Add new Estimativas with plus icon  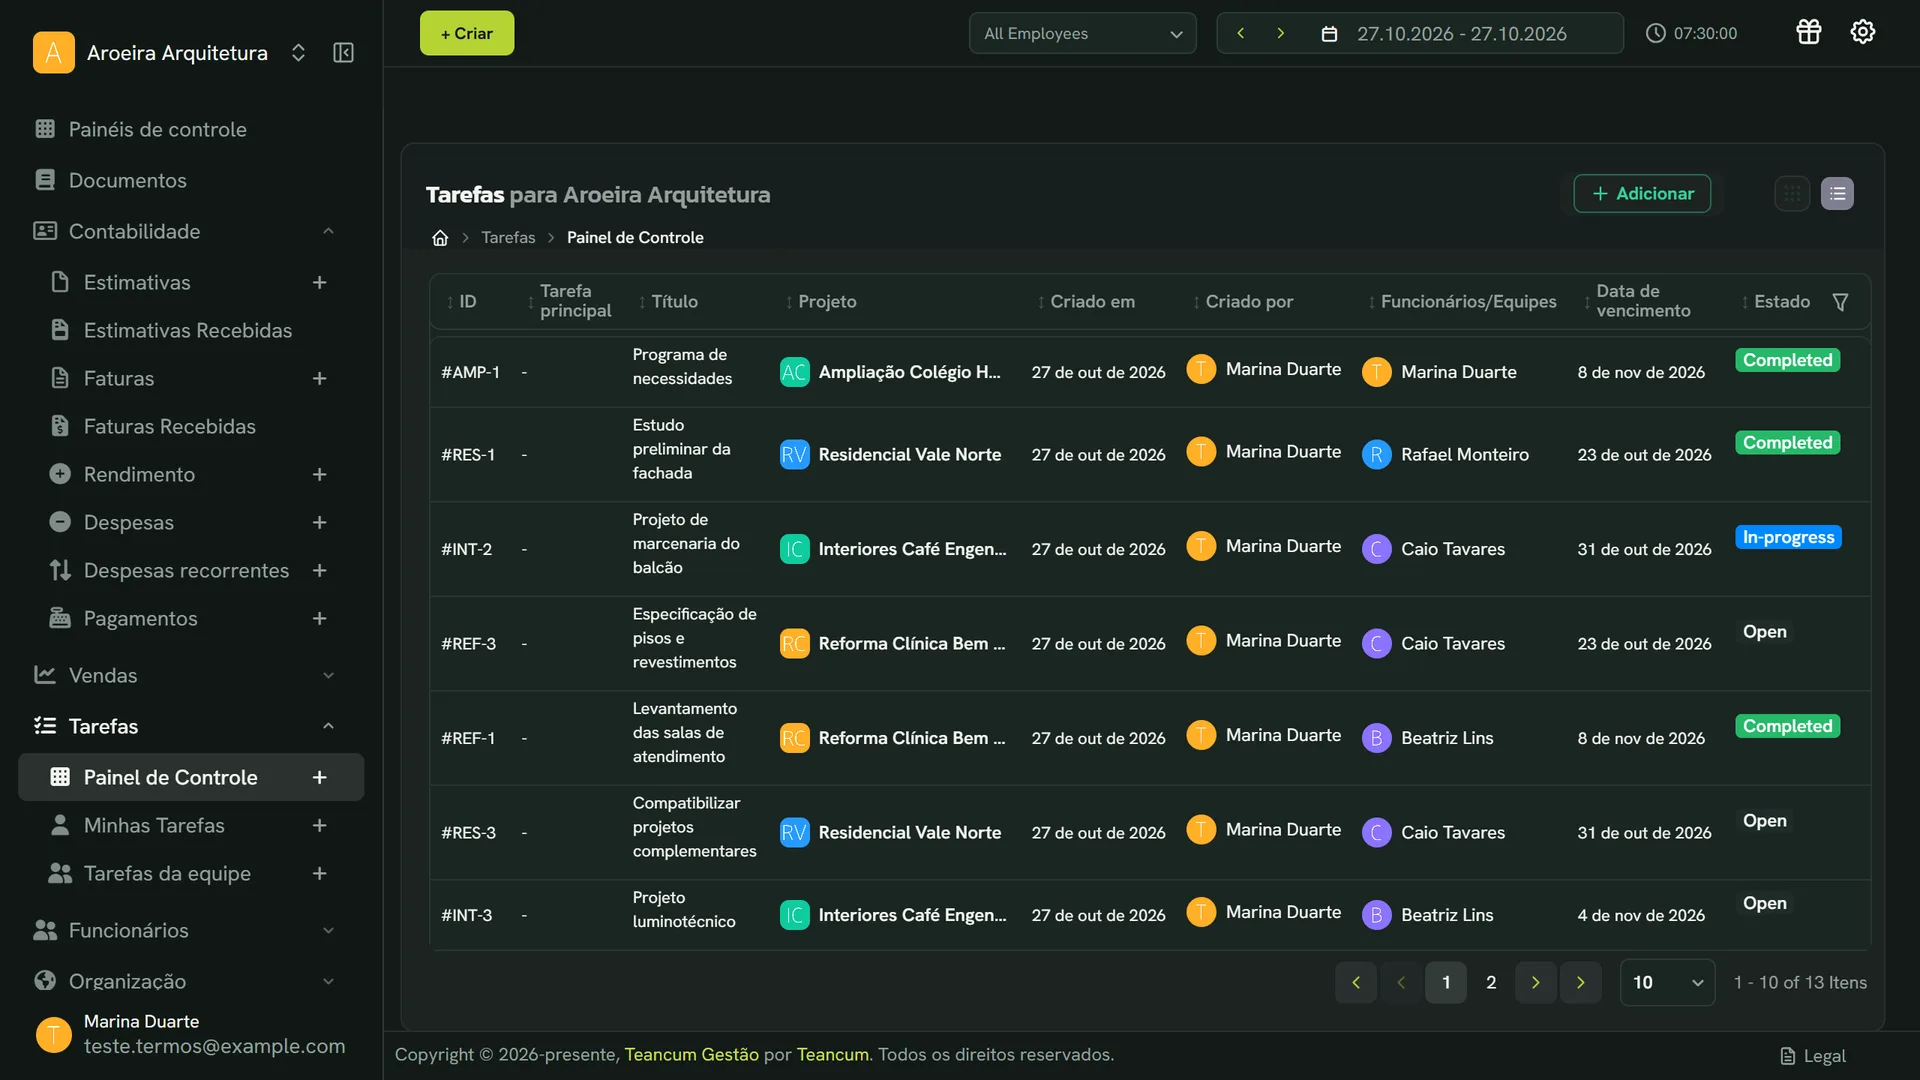[319, 283]
